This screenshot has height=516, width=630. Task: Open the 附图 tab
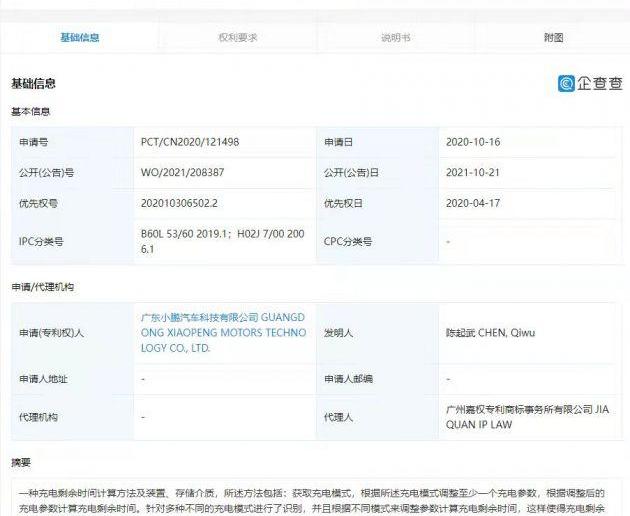[x=553, y=37]
